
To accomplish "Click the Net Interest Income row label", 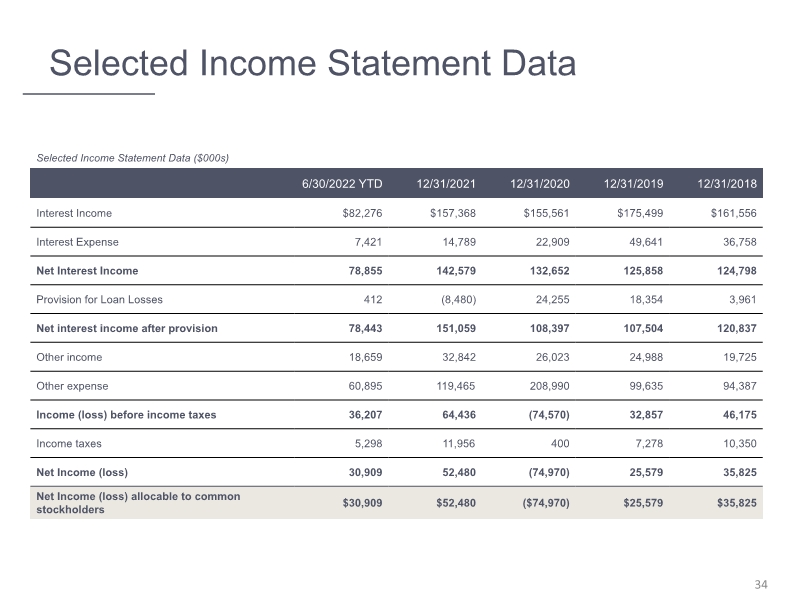I will pos(87,271).
